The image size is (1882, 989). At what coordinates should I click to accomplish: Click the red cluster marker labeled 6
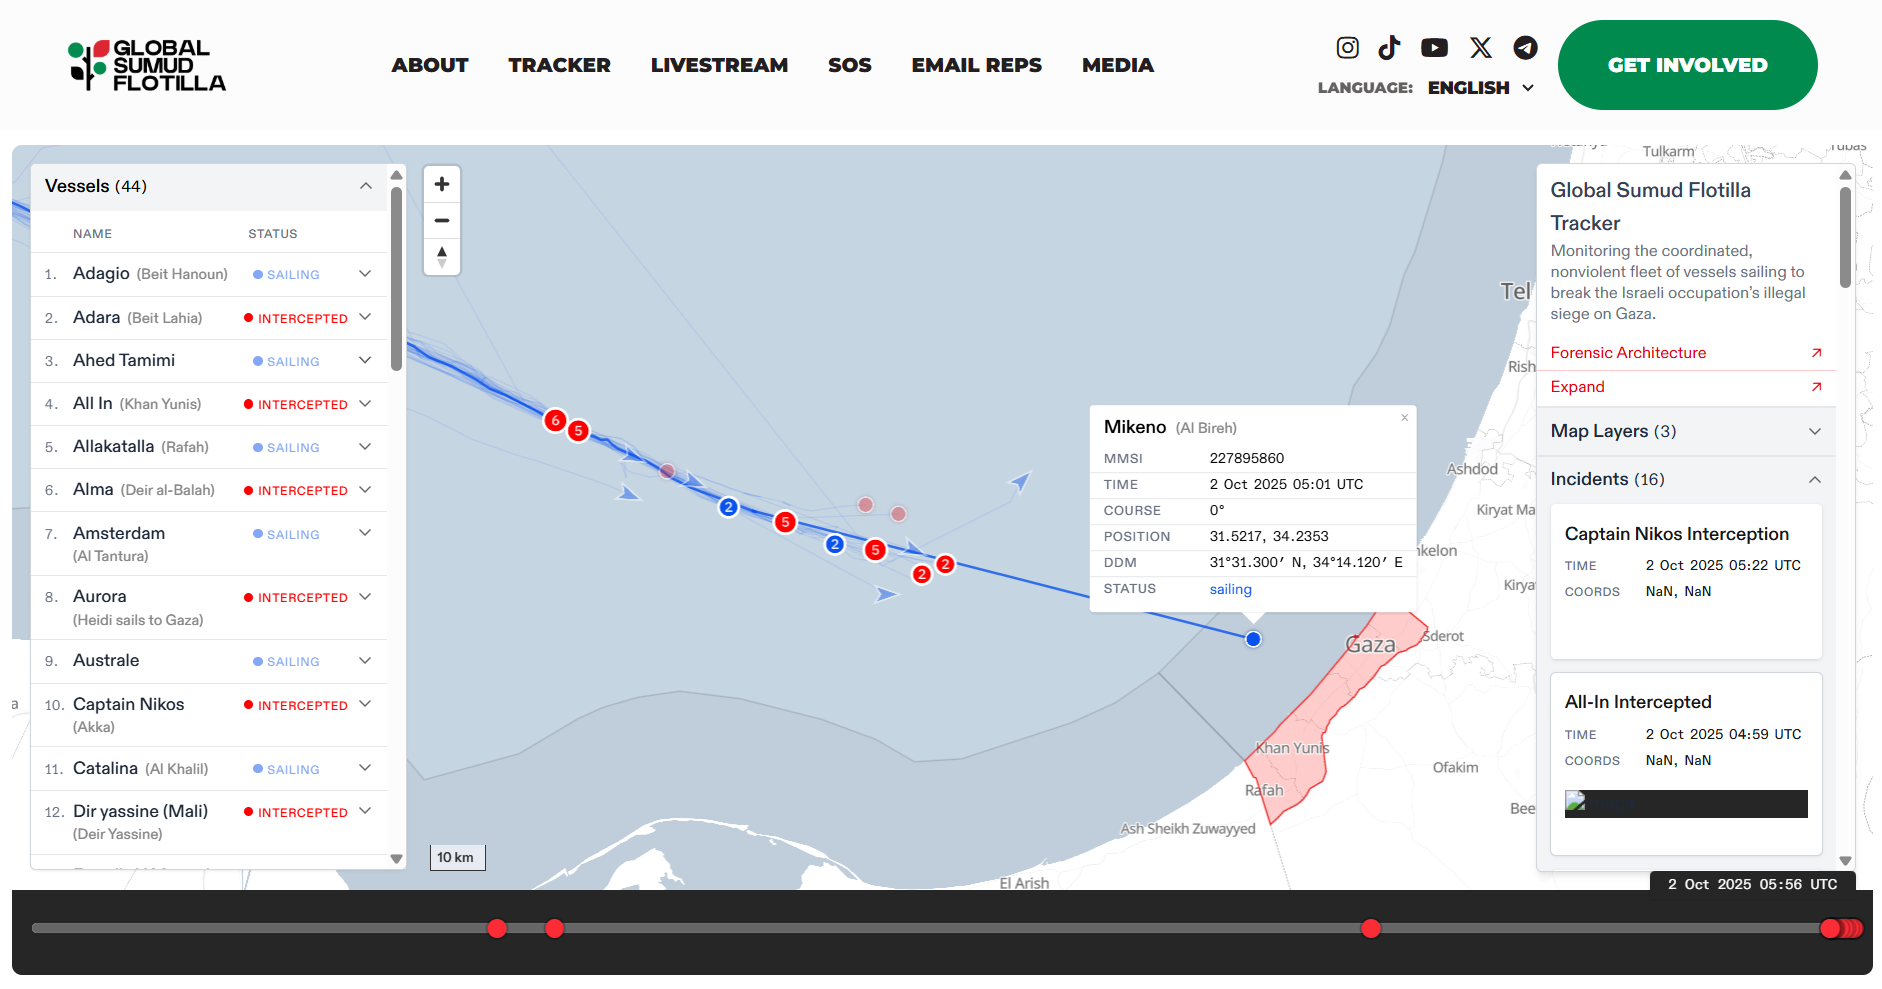point(555,421)
